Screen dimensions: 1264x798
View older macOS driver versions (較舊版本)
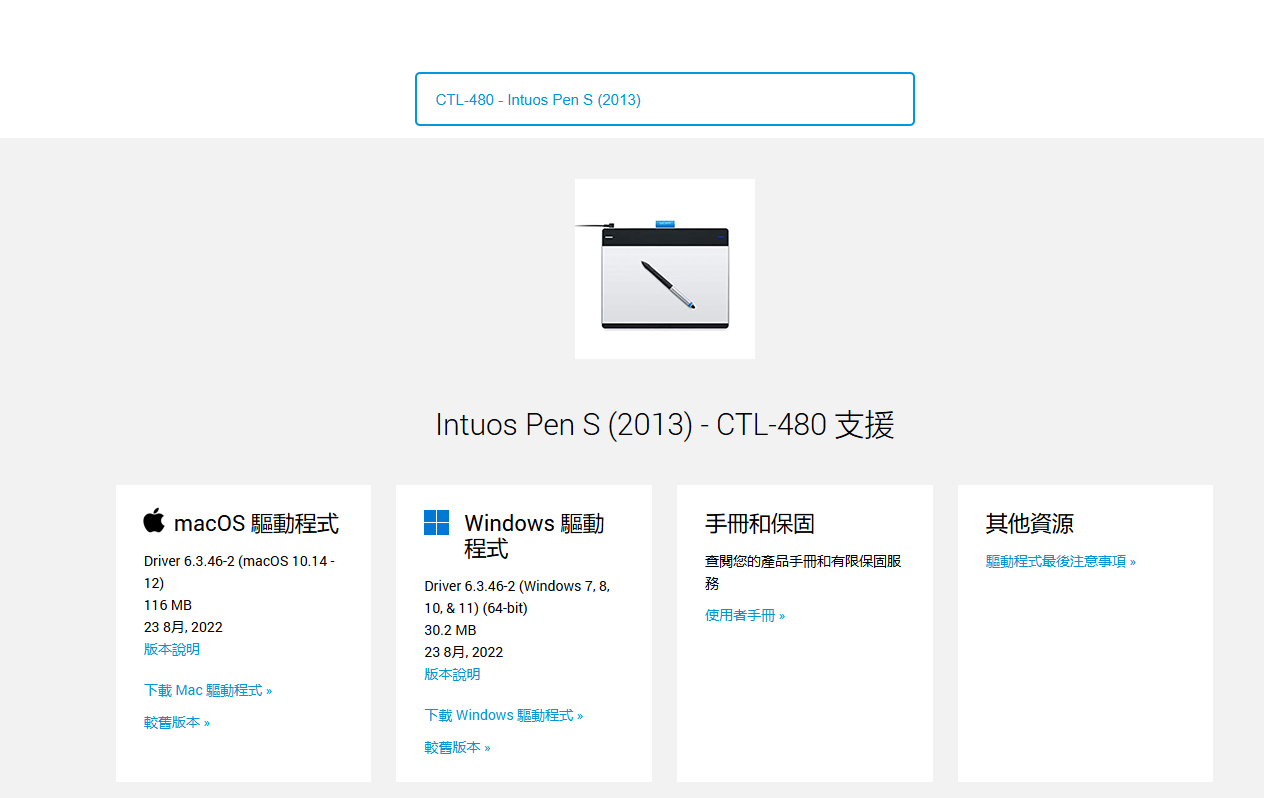click(177, 722)
